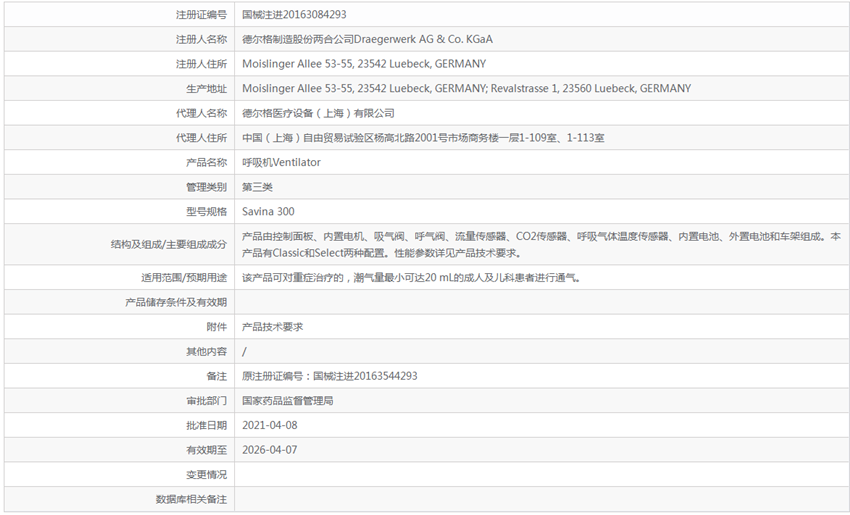The width and height of the screenshot is (850, 515).
Task: Select the intended use text mentioning 20 mL
Action: (411, 278)
